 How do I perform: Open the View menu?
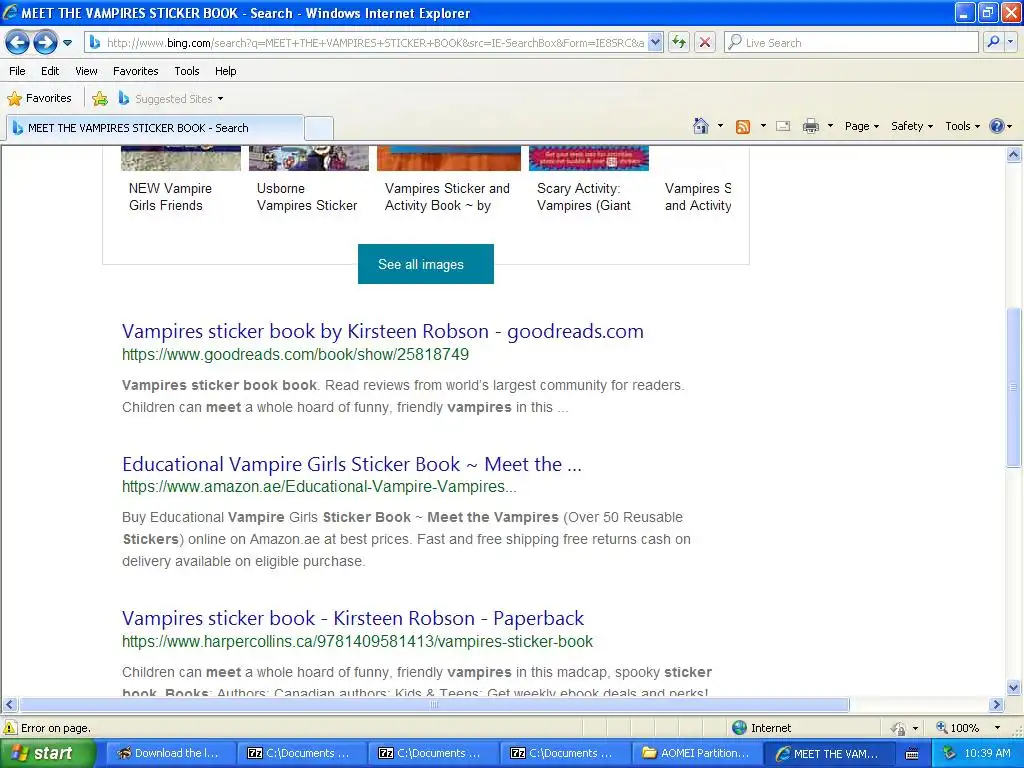pyautogui.click(x=86, y=71)
